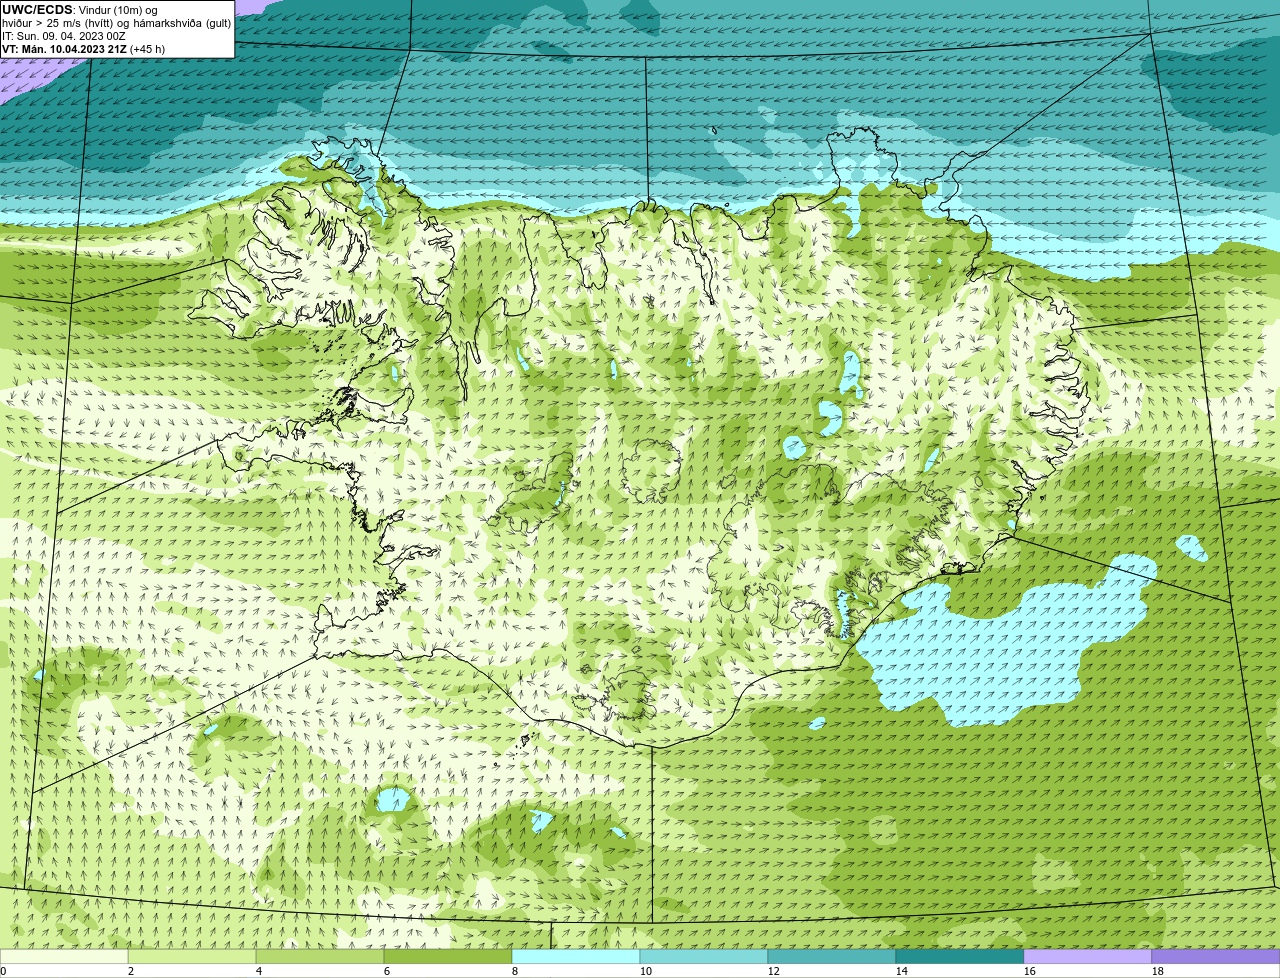
Task: Click the light green 2–4 legend swatch
Action: tap(193, 957)
